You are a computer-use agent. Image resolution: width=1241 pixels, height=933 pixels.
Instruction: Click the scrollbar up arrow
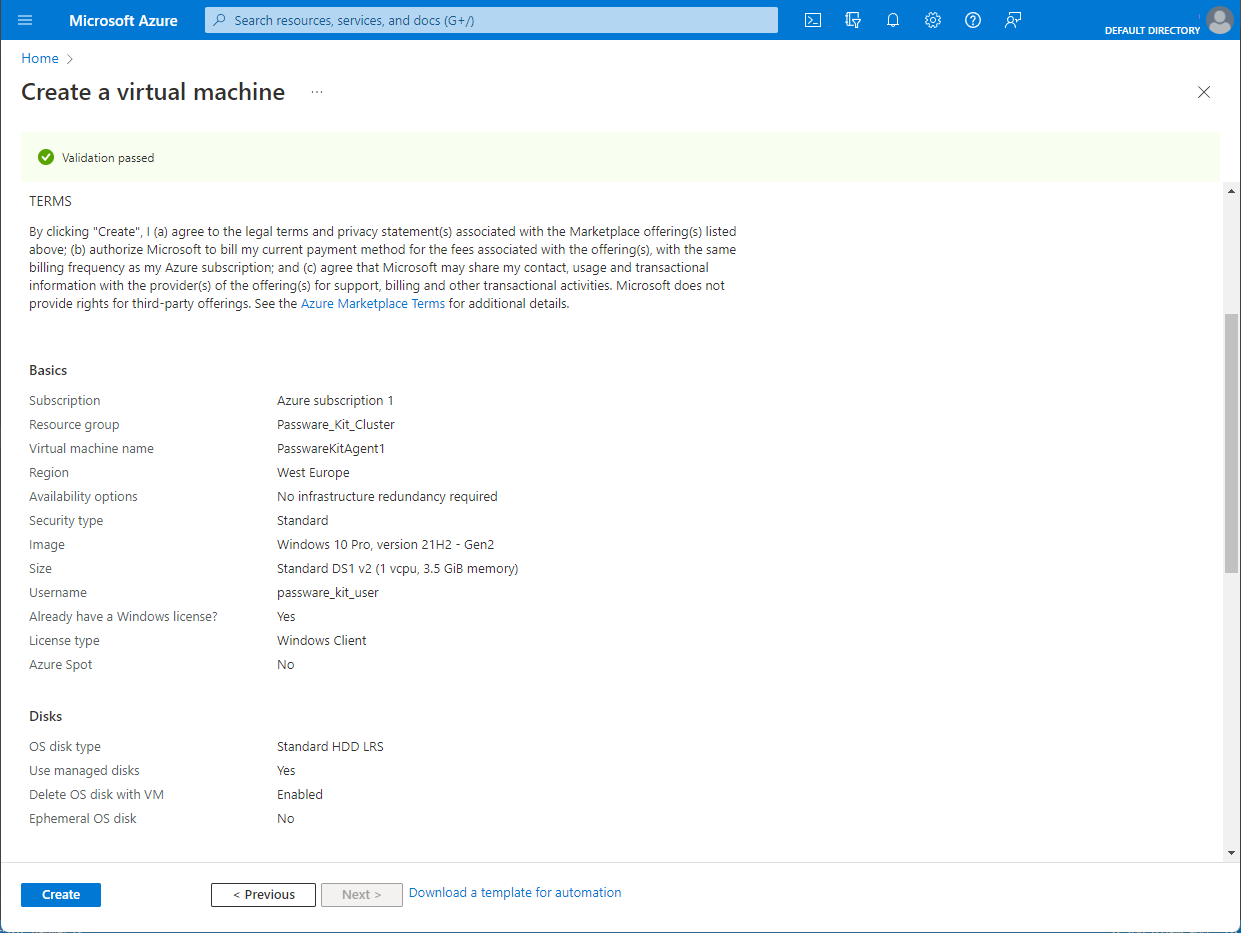coord(1231,189)
